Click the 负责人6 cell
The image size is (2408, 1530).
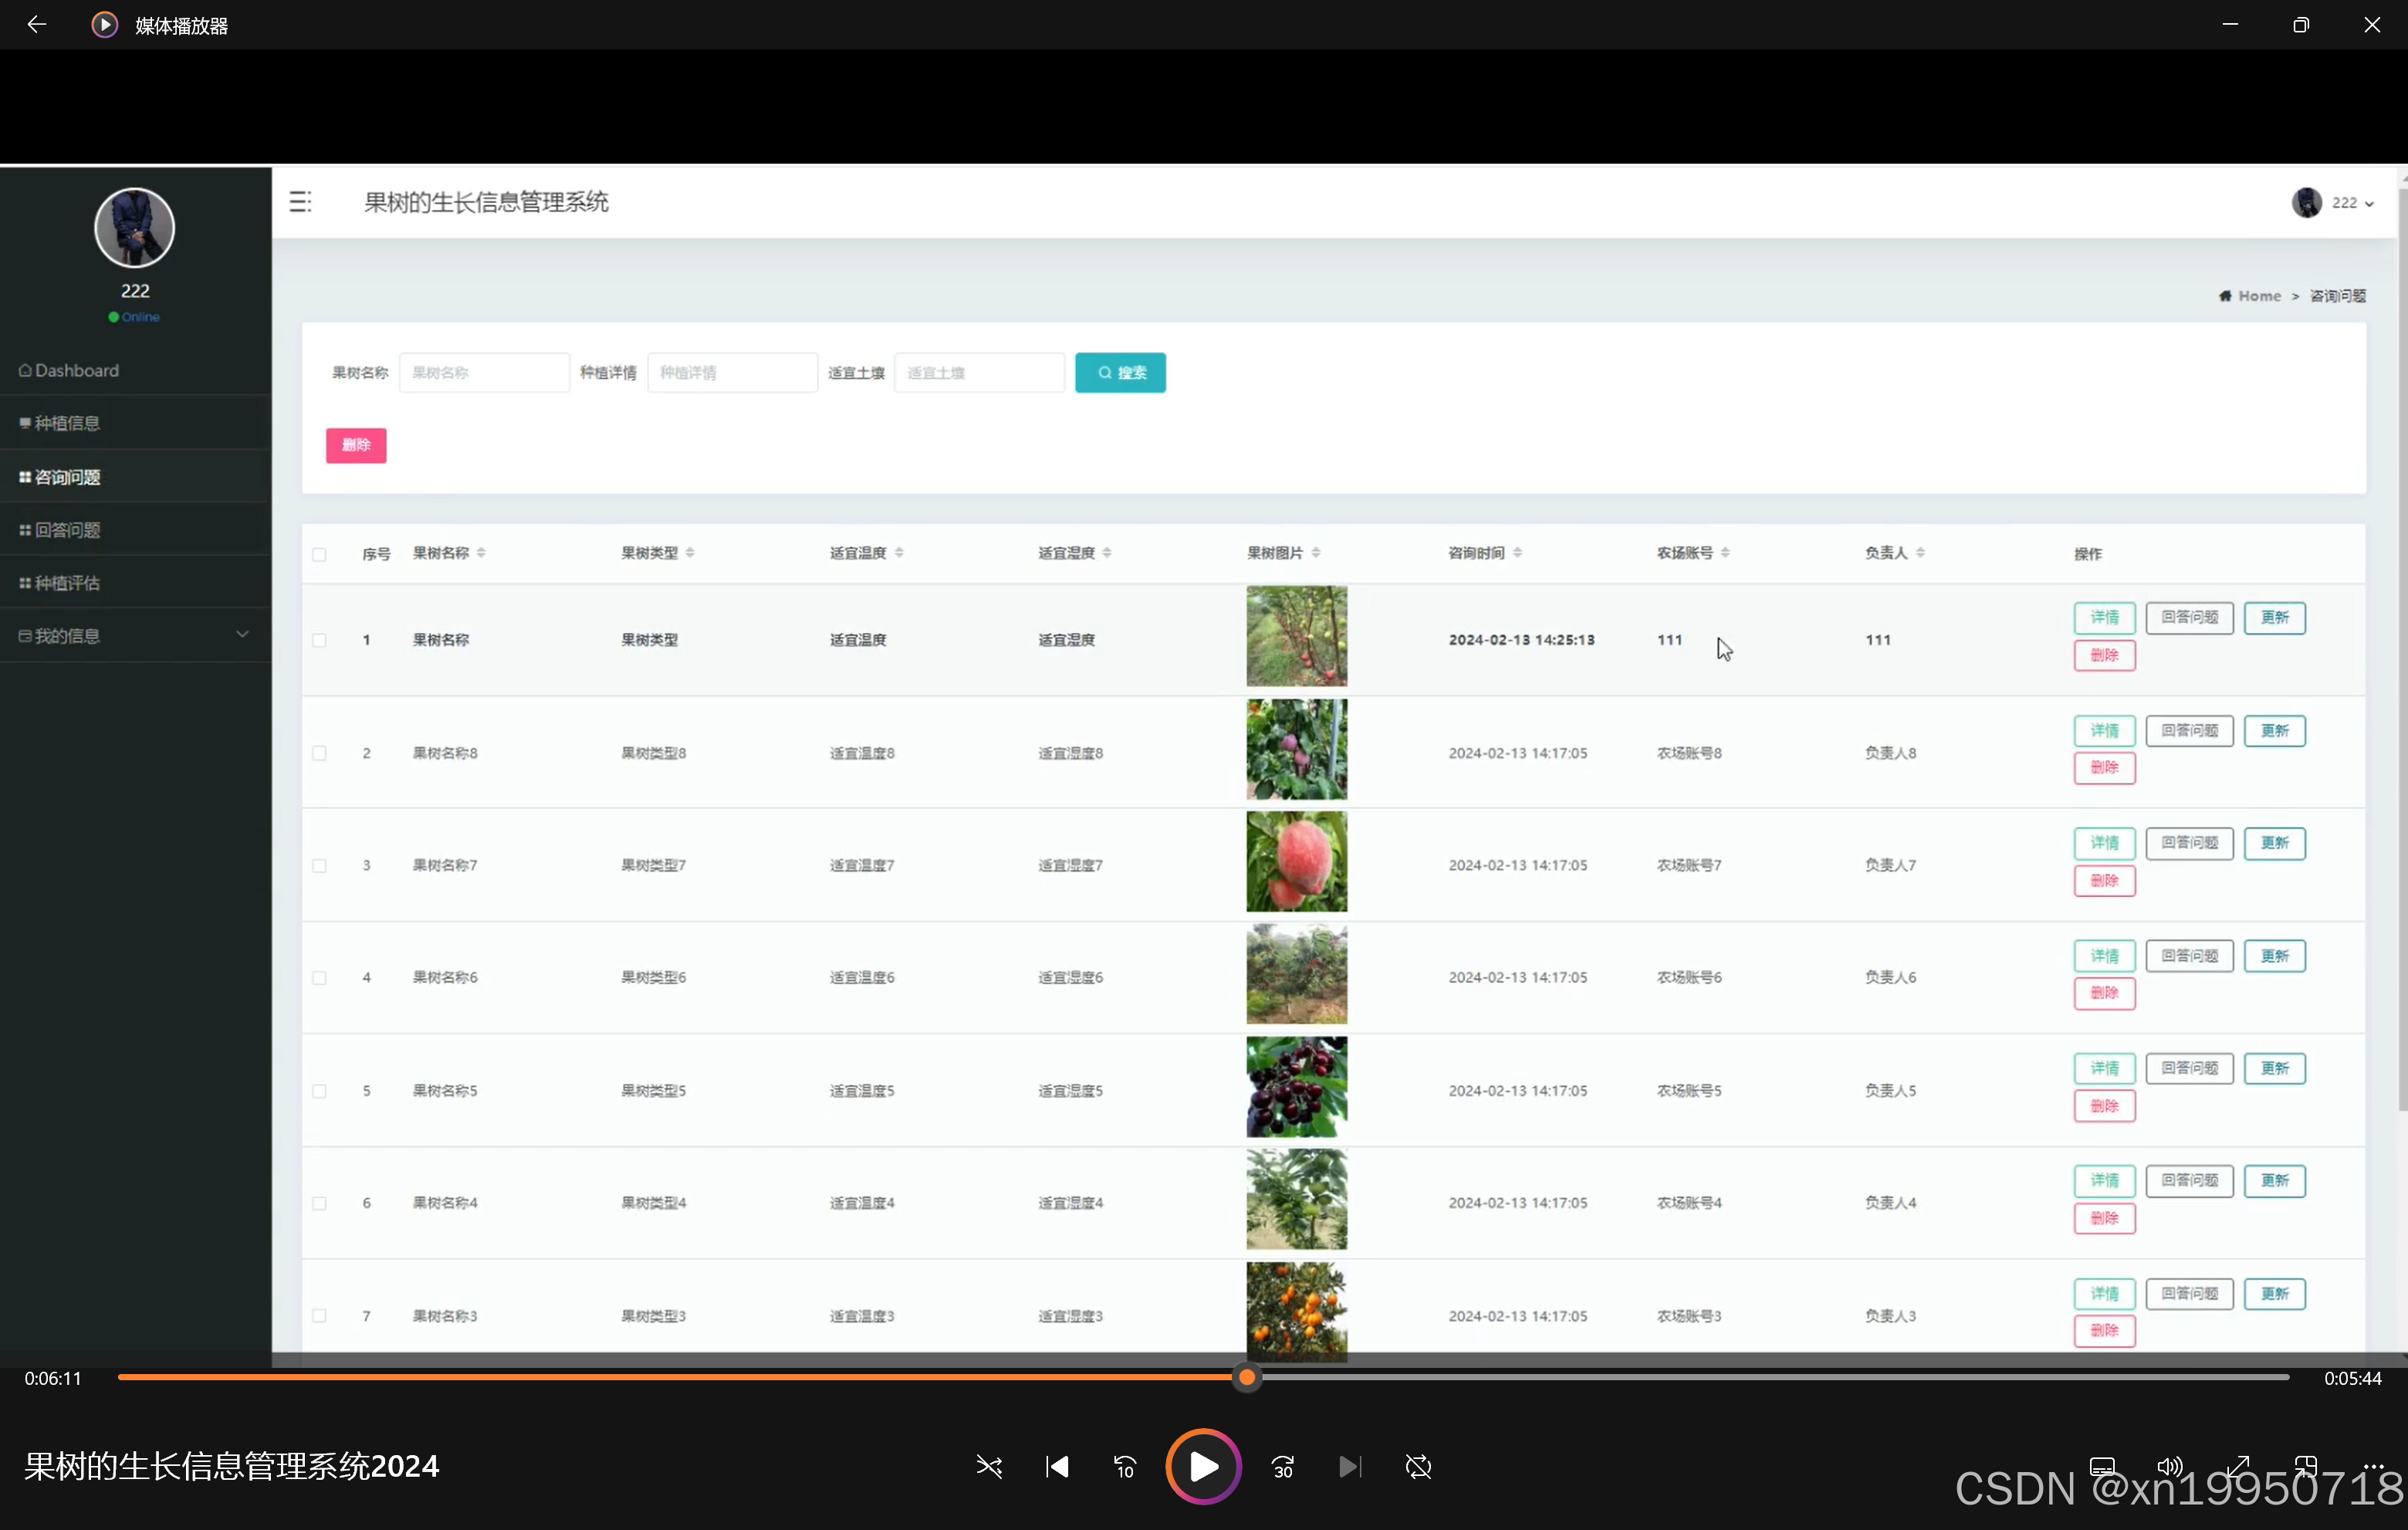tap(1890, 978)
